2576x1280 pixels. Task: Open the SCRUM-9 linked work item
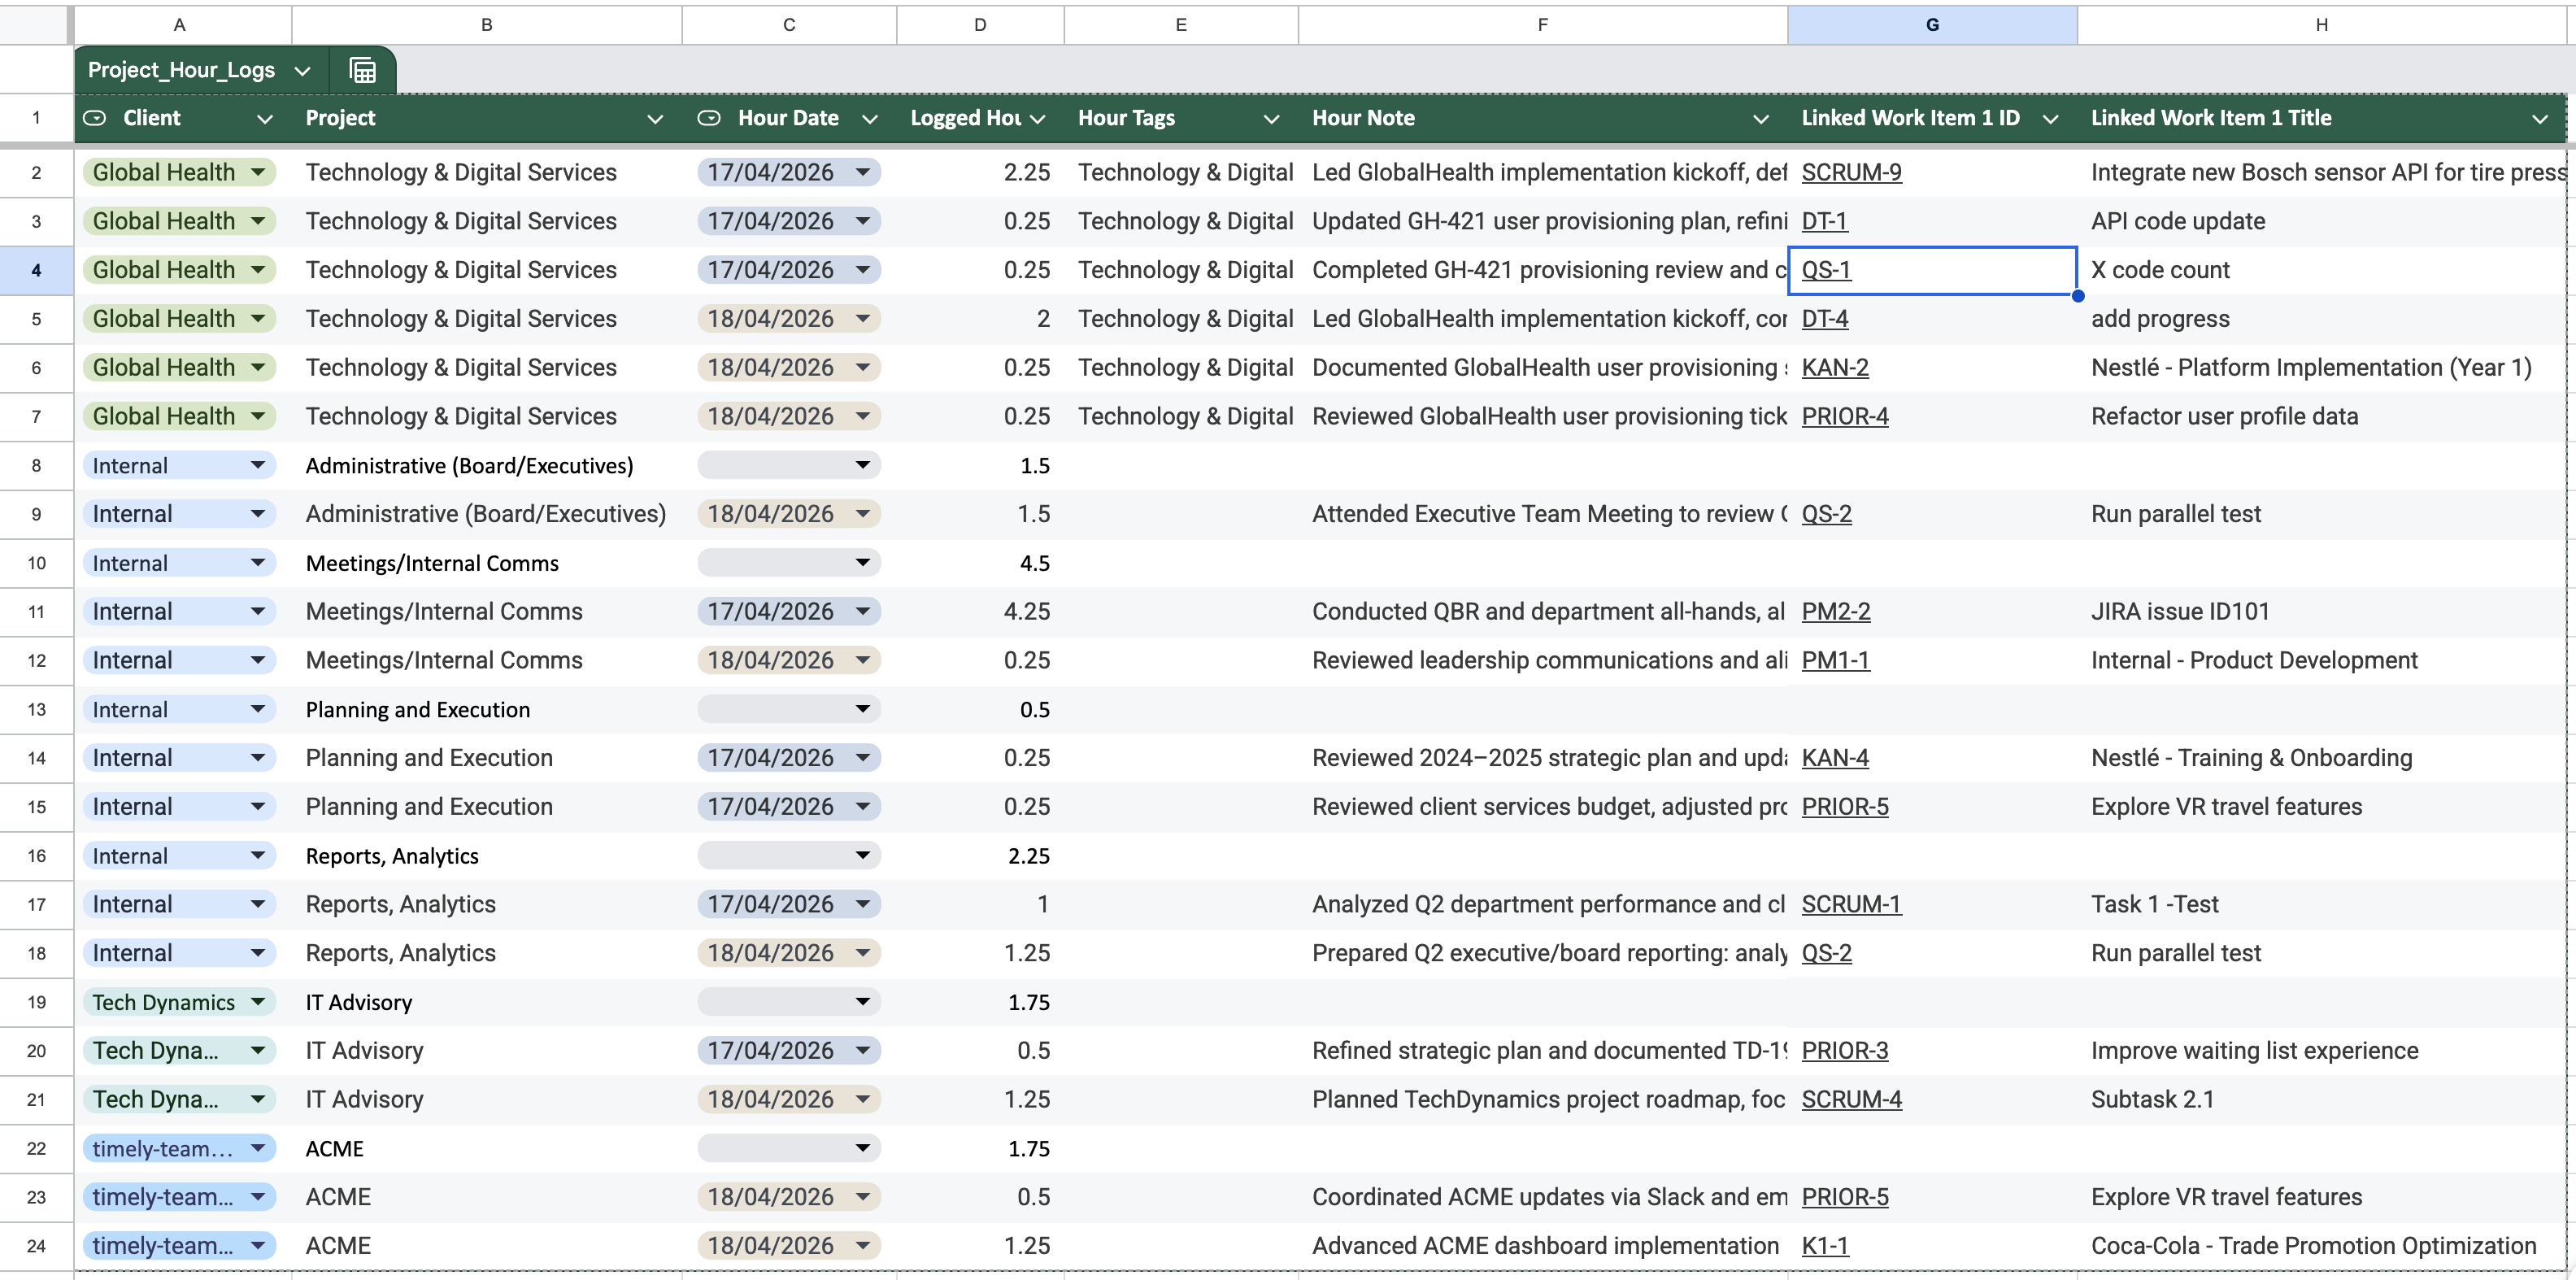[1852, 171]
